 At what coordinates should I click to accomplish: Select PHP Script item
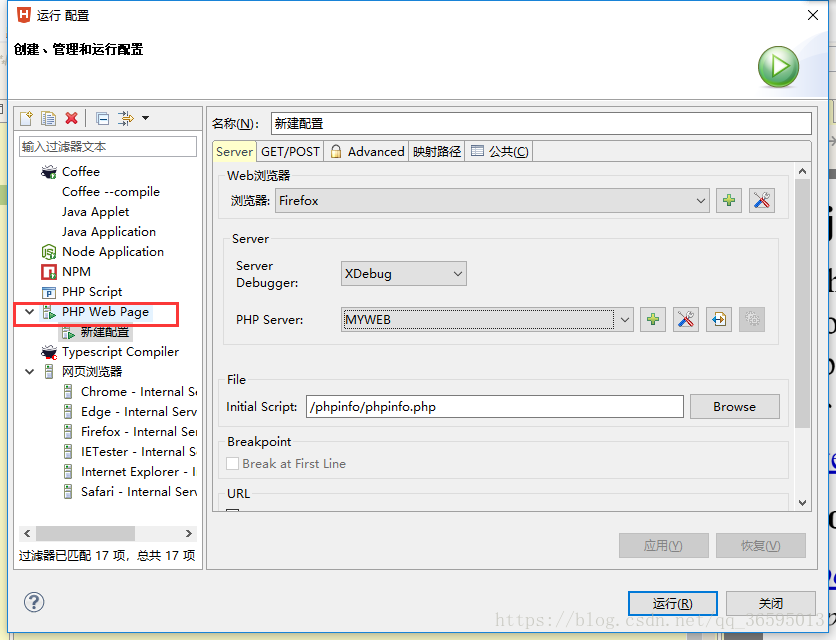92,292
